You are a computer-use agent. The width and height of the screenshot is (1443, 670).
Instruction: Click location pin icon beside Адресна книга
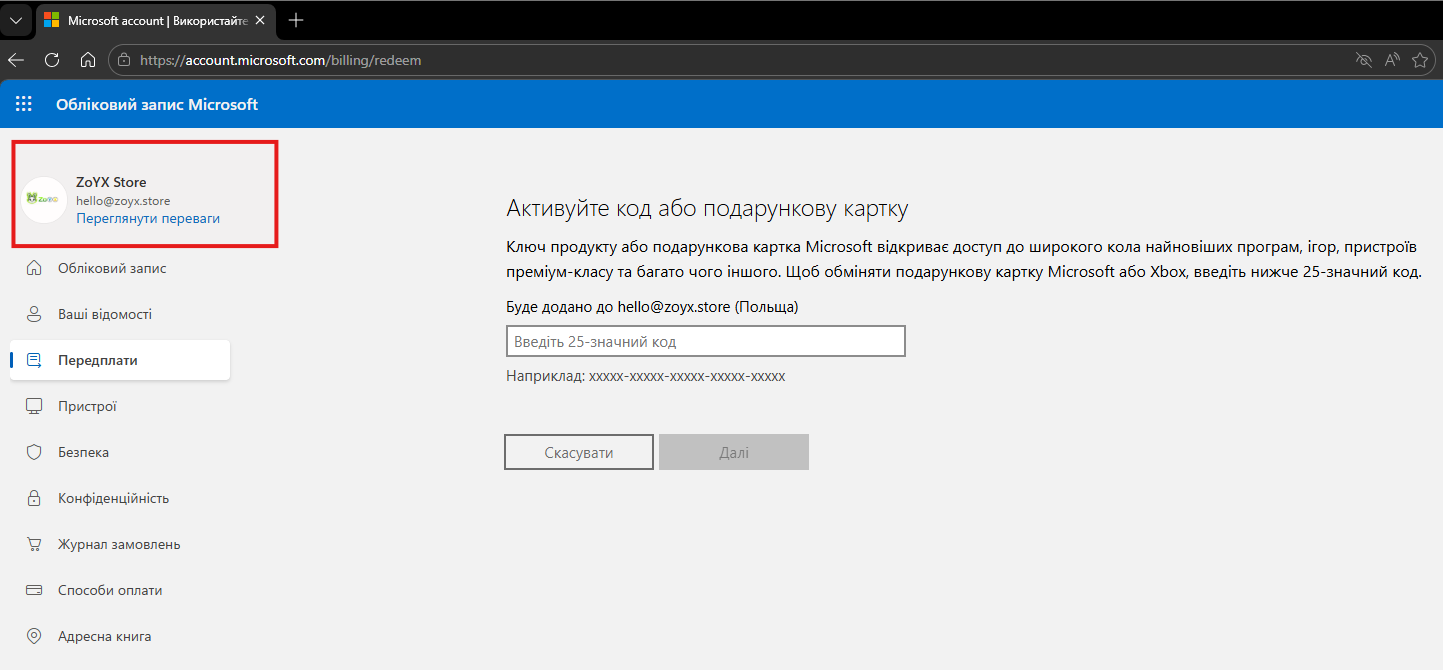click(34, 636)
